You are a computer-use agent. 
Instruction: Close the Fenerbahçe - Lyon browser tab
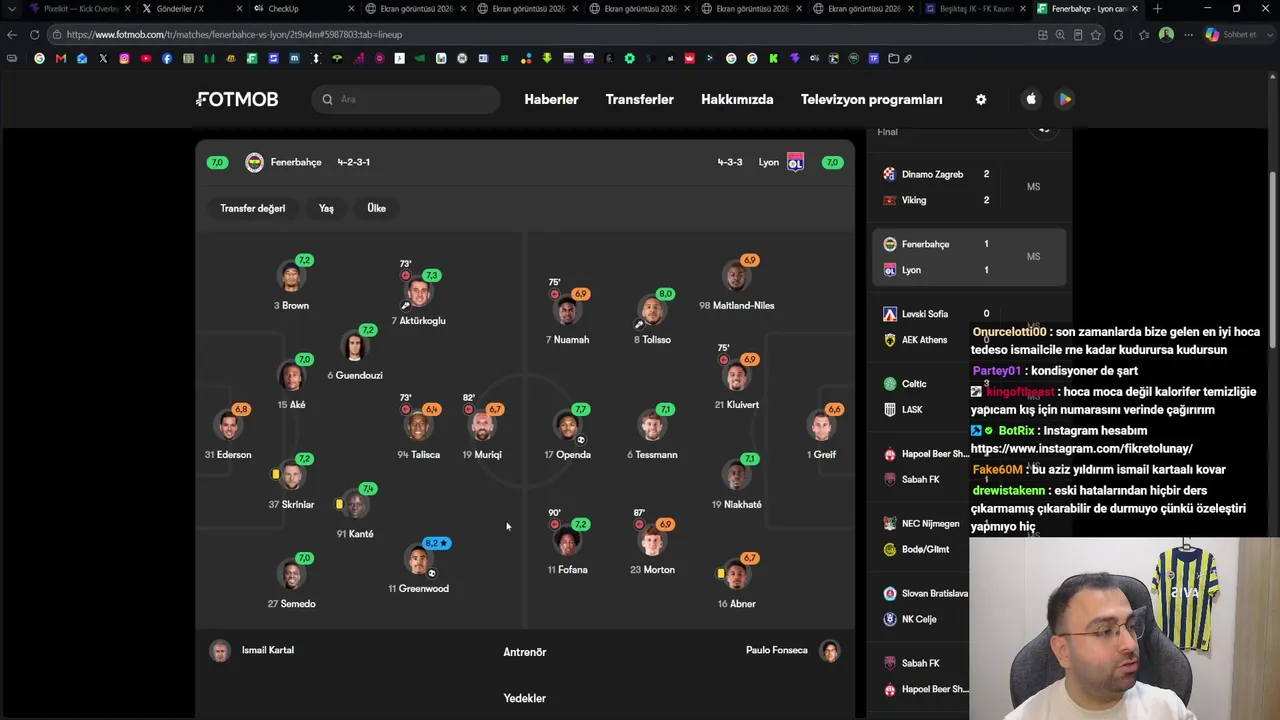[x=1135, y=9]
